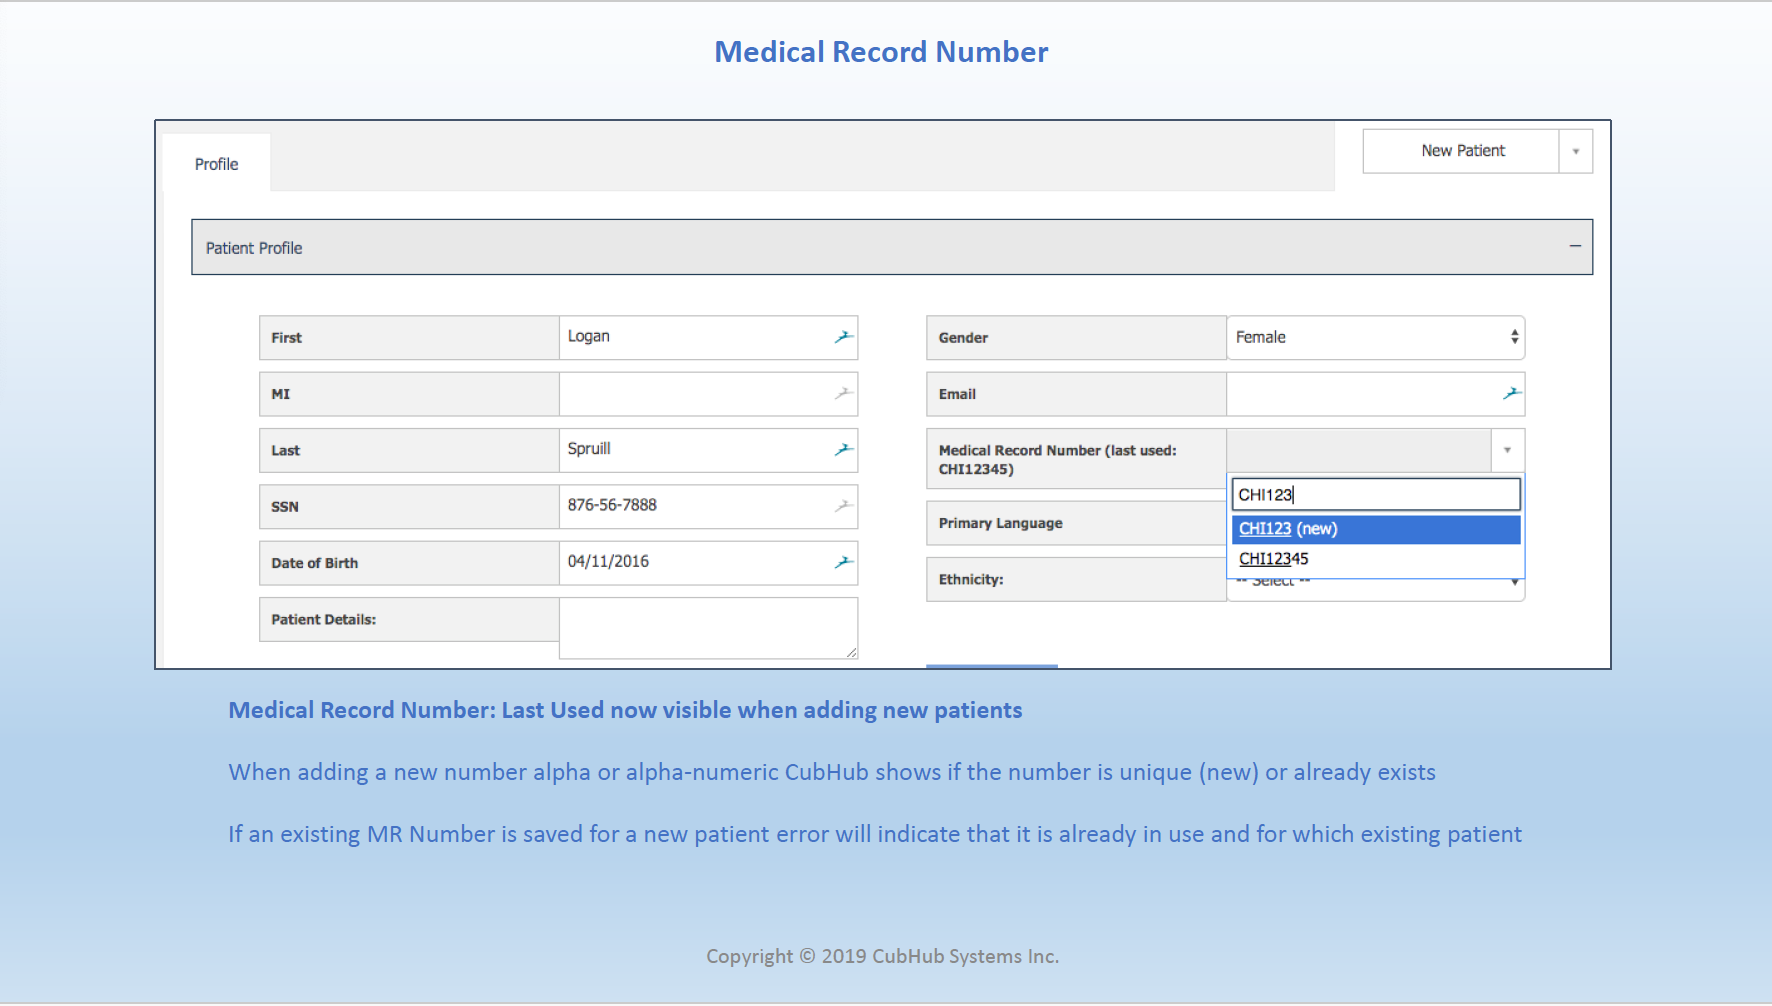Viewport: 1772px width, 1006px height.
Task: Click the icon in MI field
Action: (x=844, y=393)
